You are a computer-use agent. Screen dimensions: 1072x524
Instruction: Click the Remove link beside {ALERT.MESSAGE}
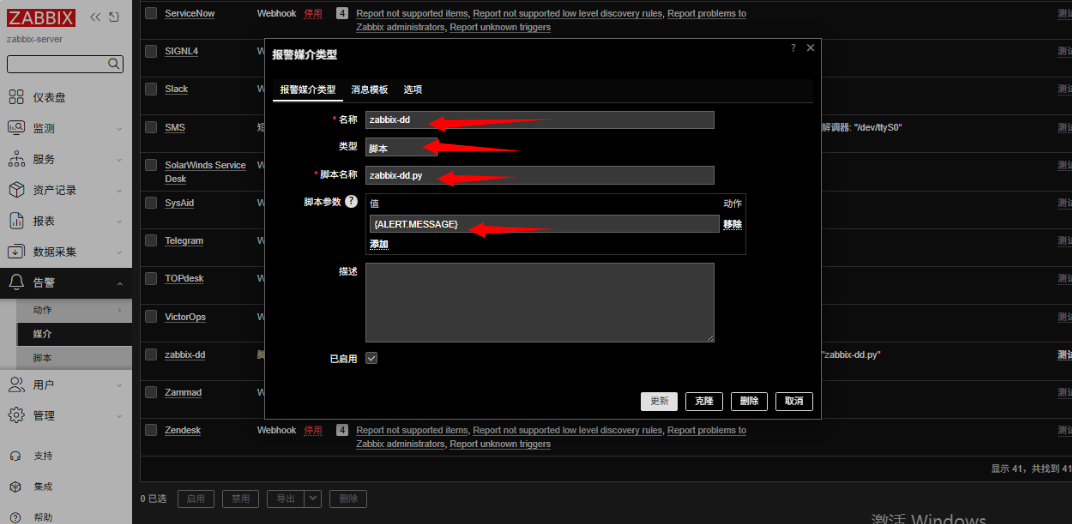point(732,225)
